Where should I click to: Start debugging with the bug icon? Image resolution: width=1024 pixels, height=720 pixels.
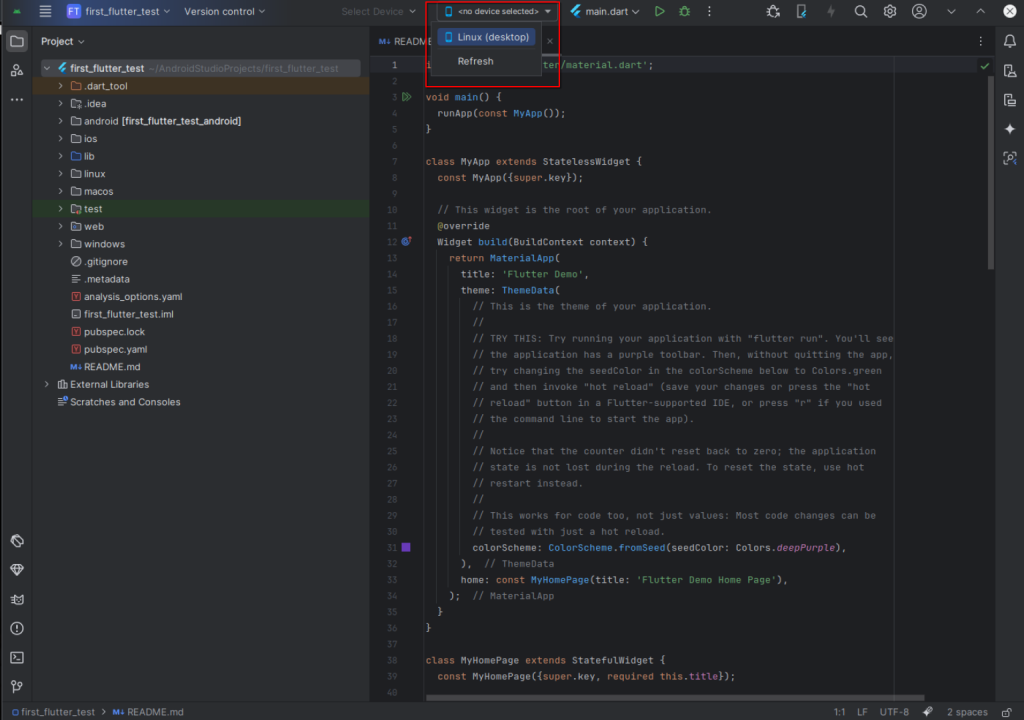click(x=684, y=11)
